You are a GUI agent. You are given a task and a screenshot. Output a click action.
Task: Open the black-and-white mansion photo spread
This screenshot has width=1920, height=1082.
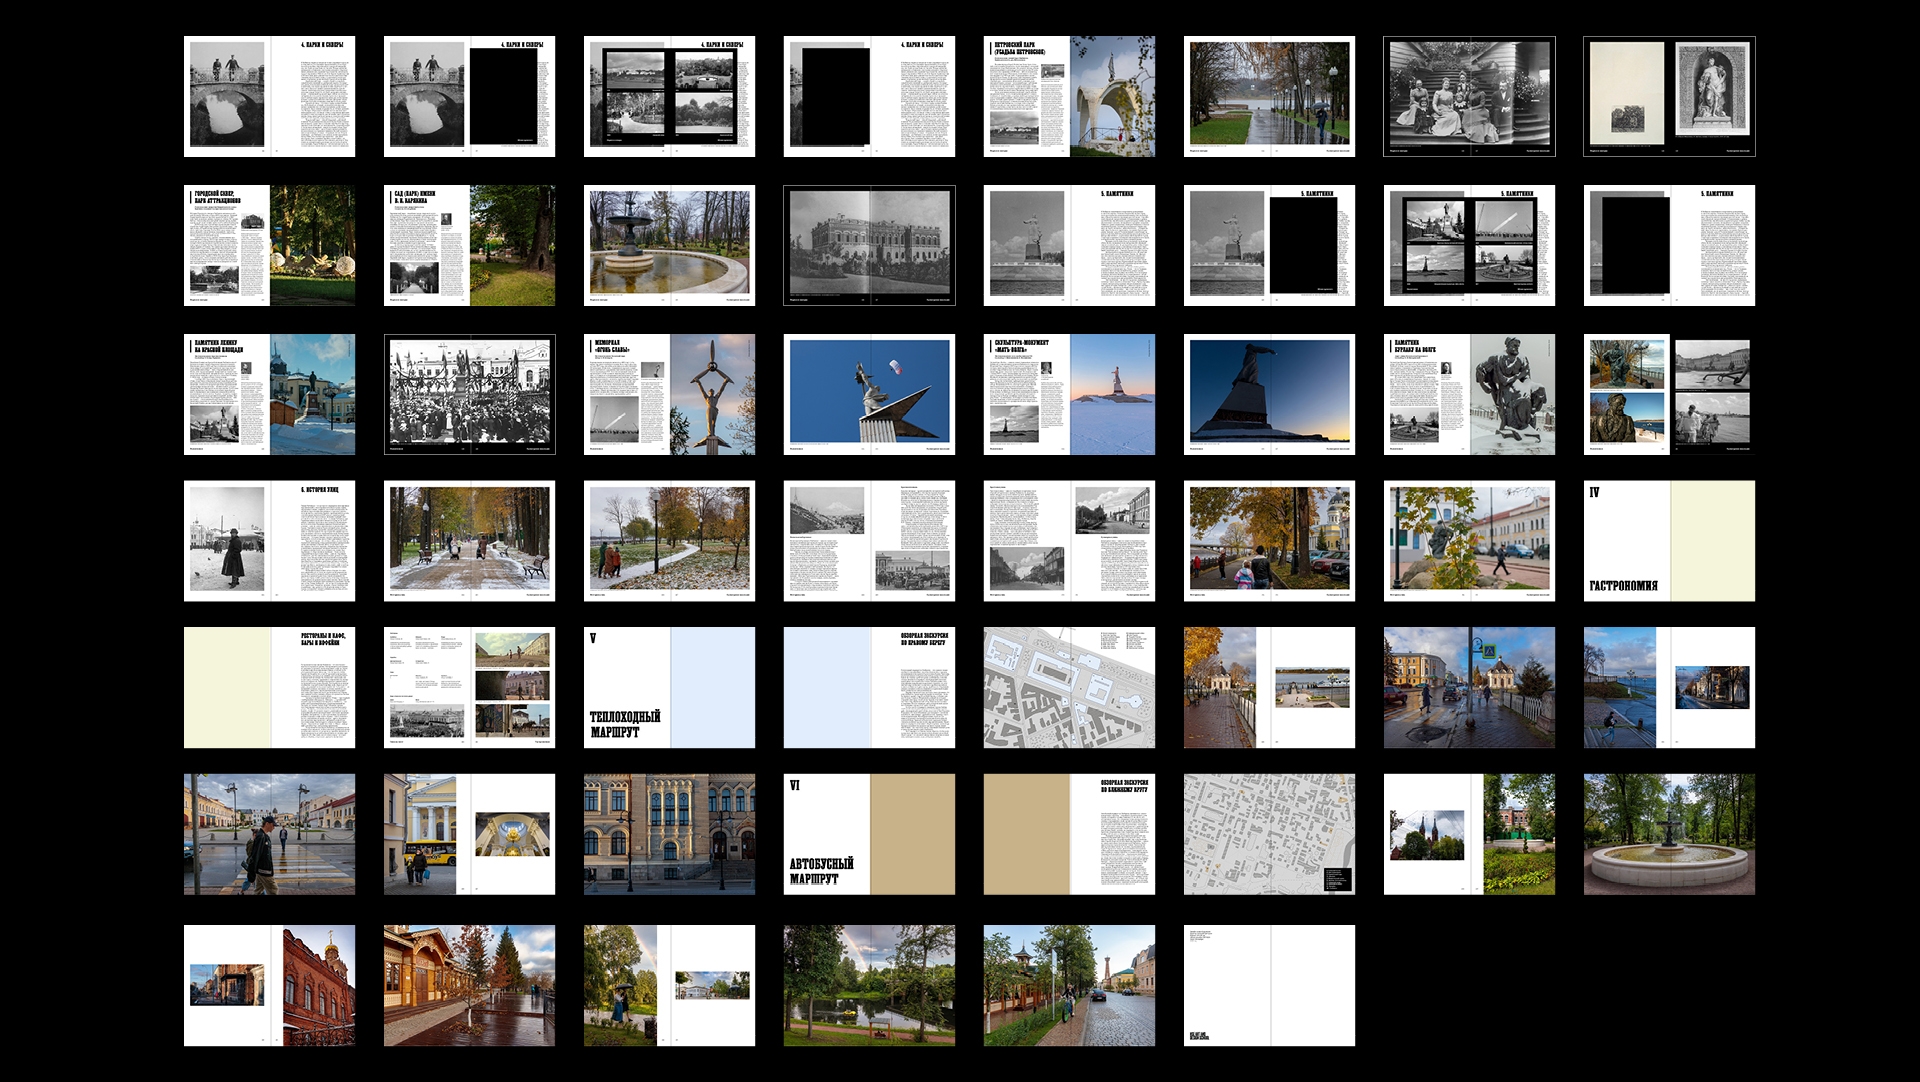869,245
